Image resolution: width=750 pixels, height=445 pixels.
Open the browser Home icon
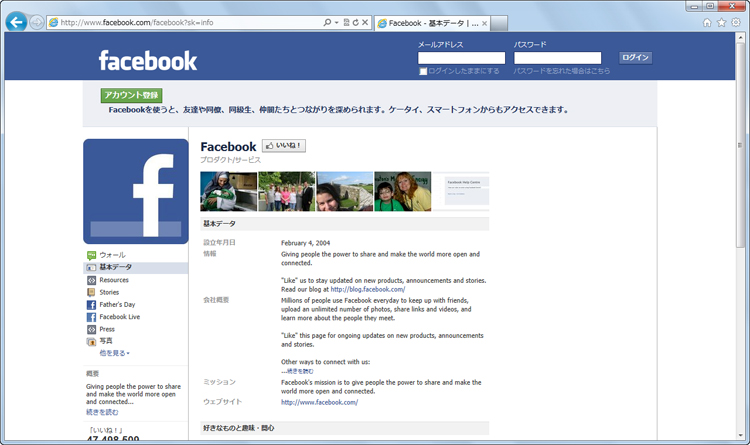point(707,22)
